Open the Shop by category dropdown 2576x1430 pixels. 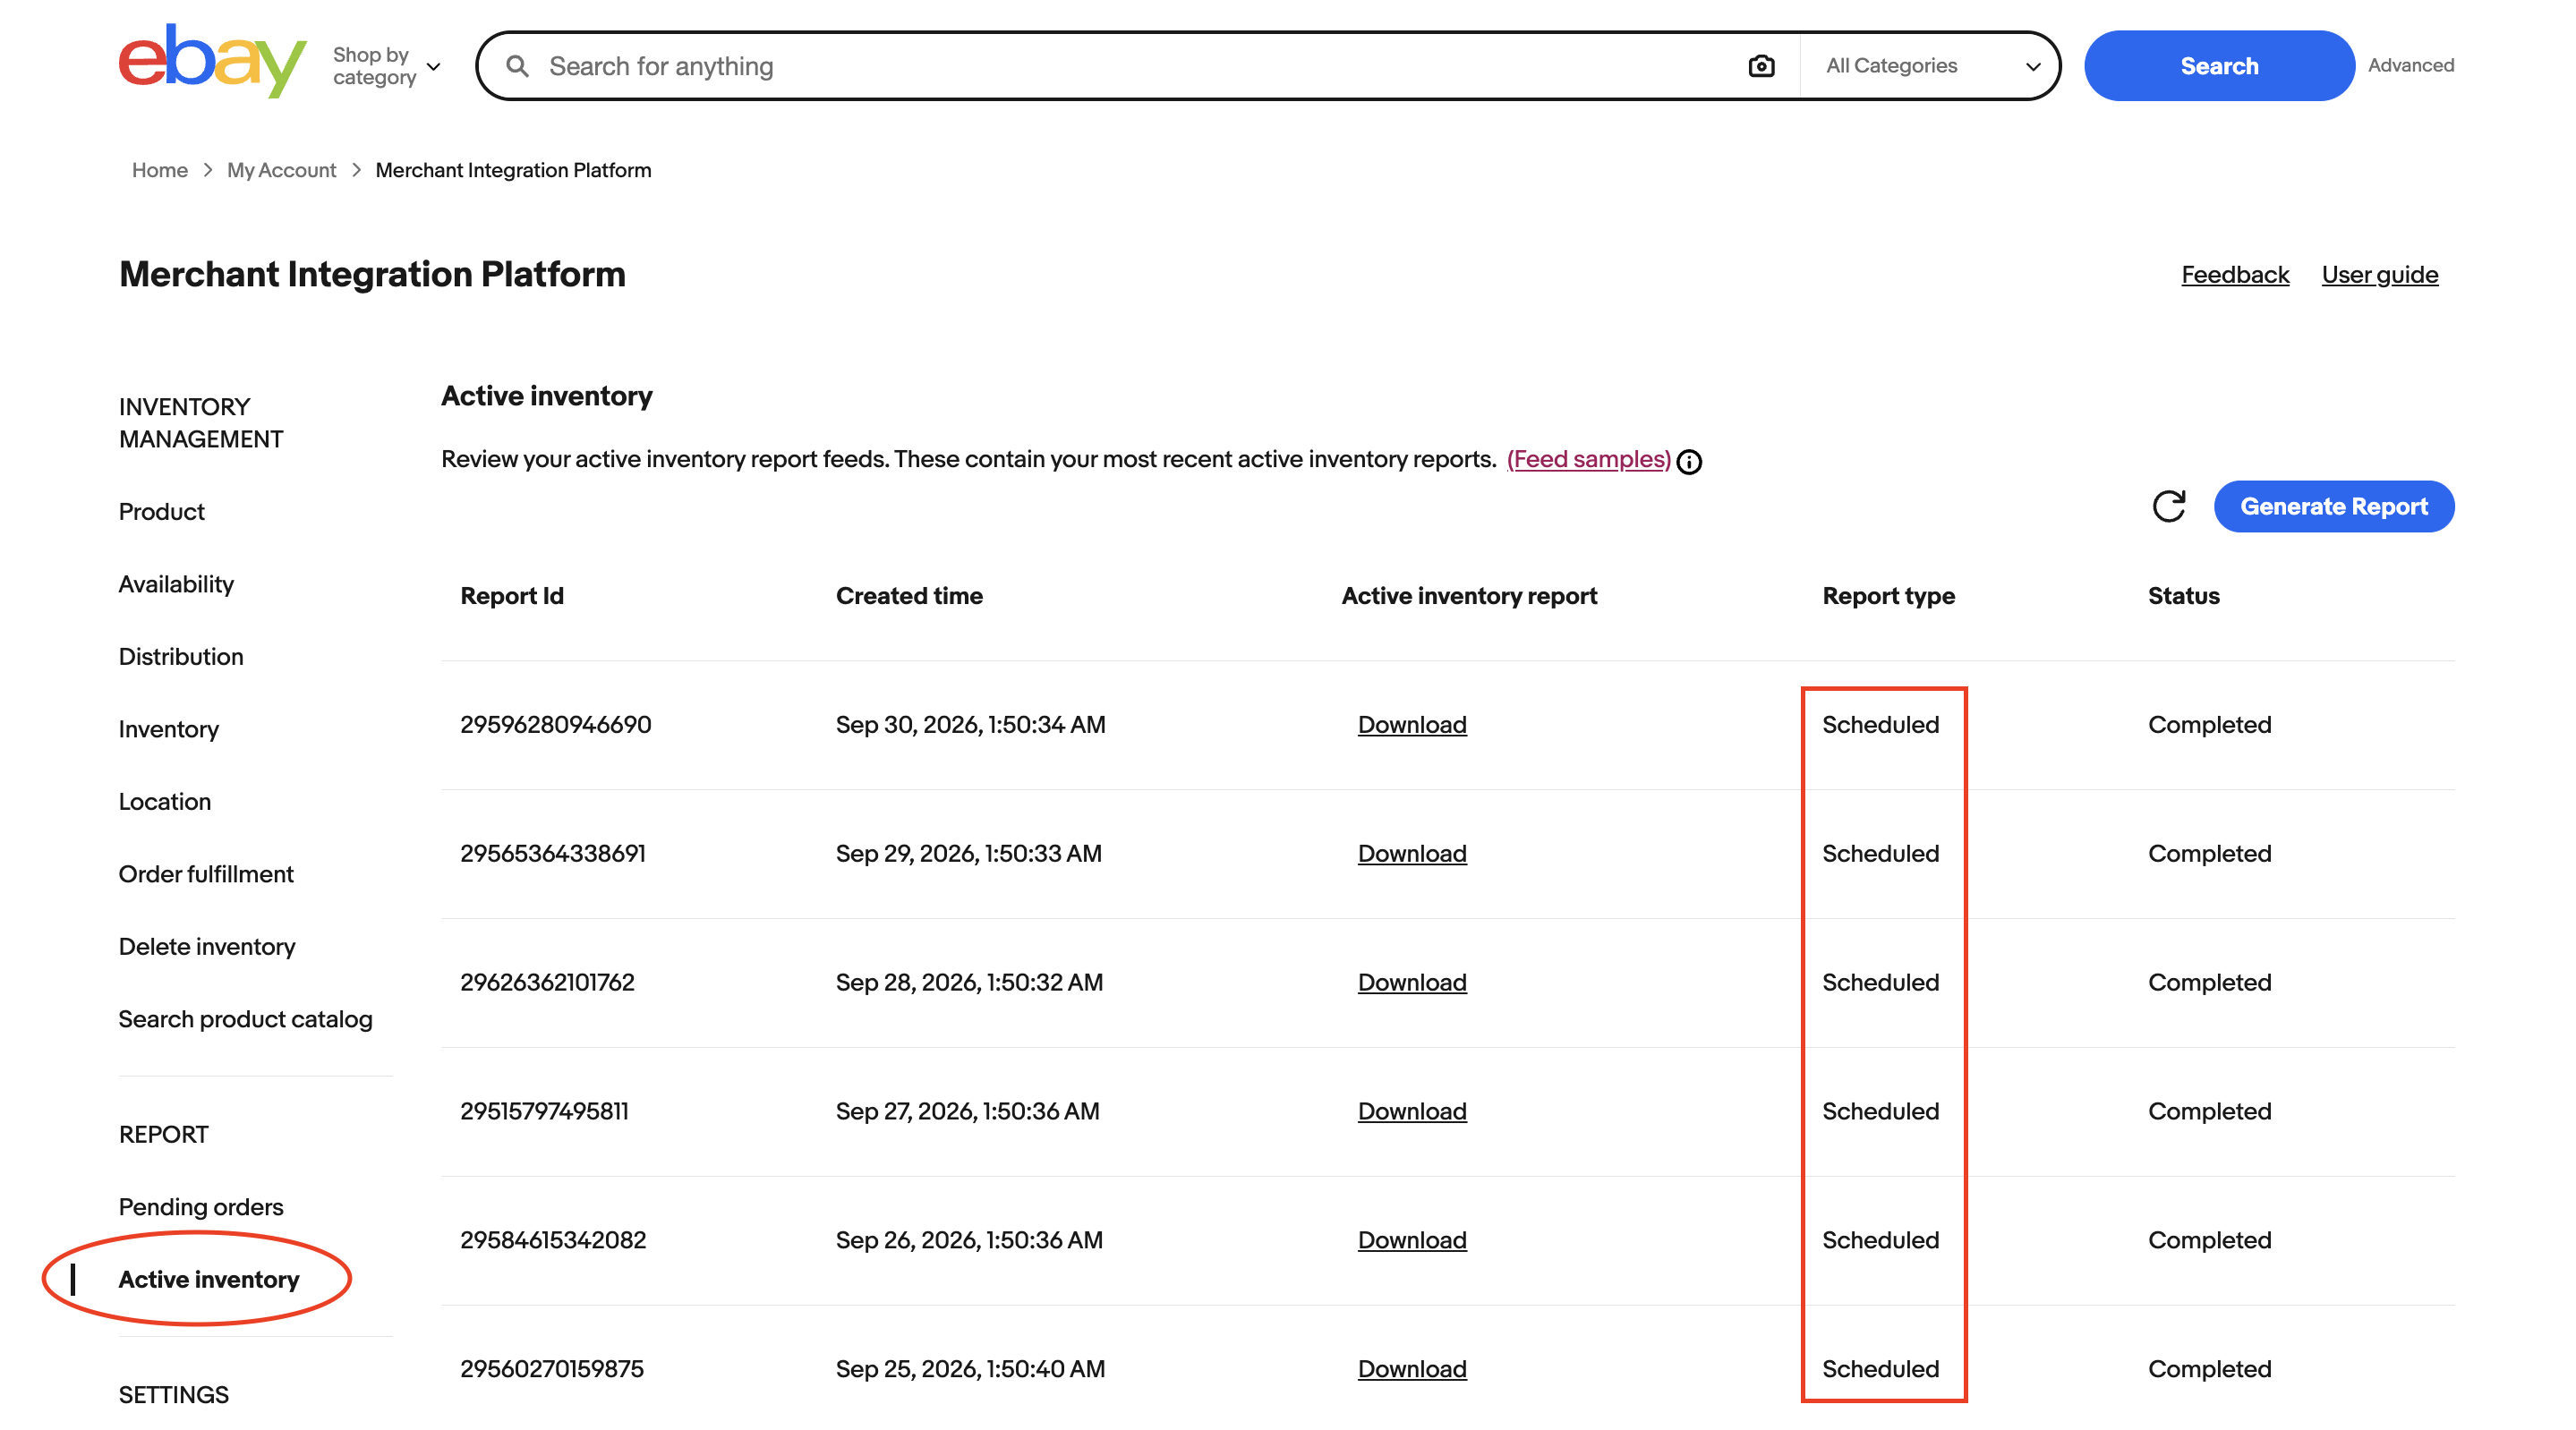pyautogui.click(x=386, y=66)
